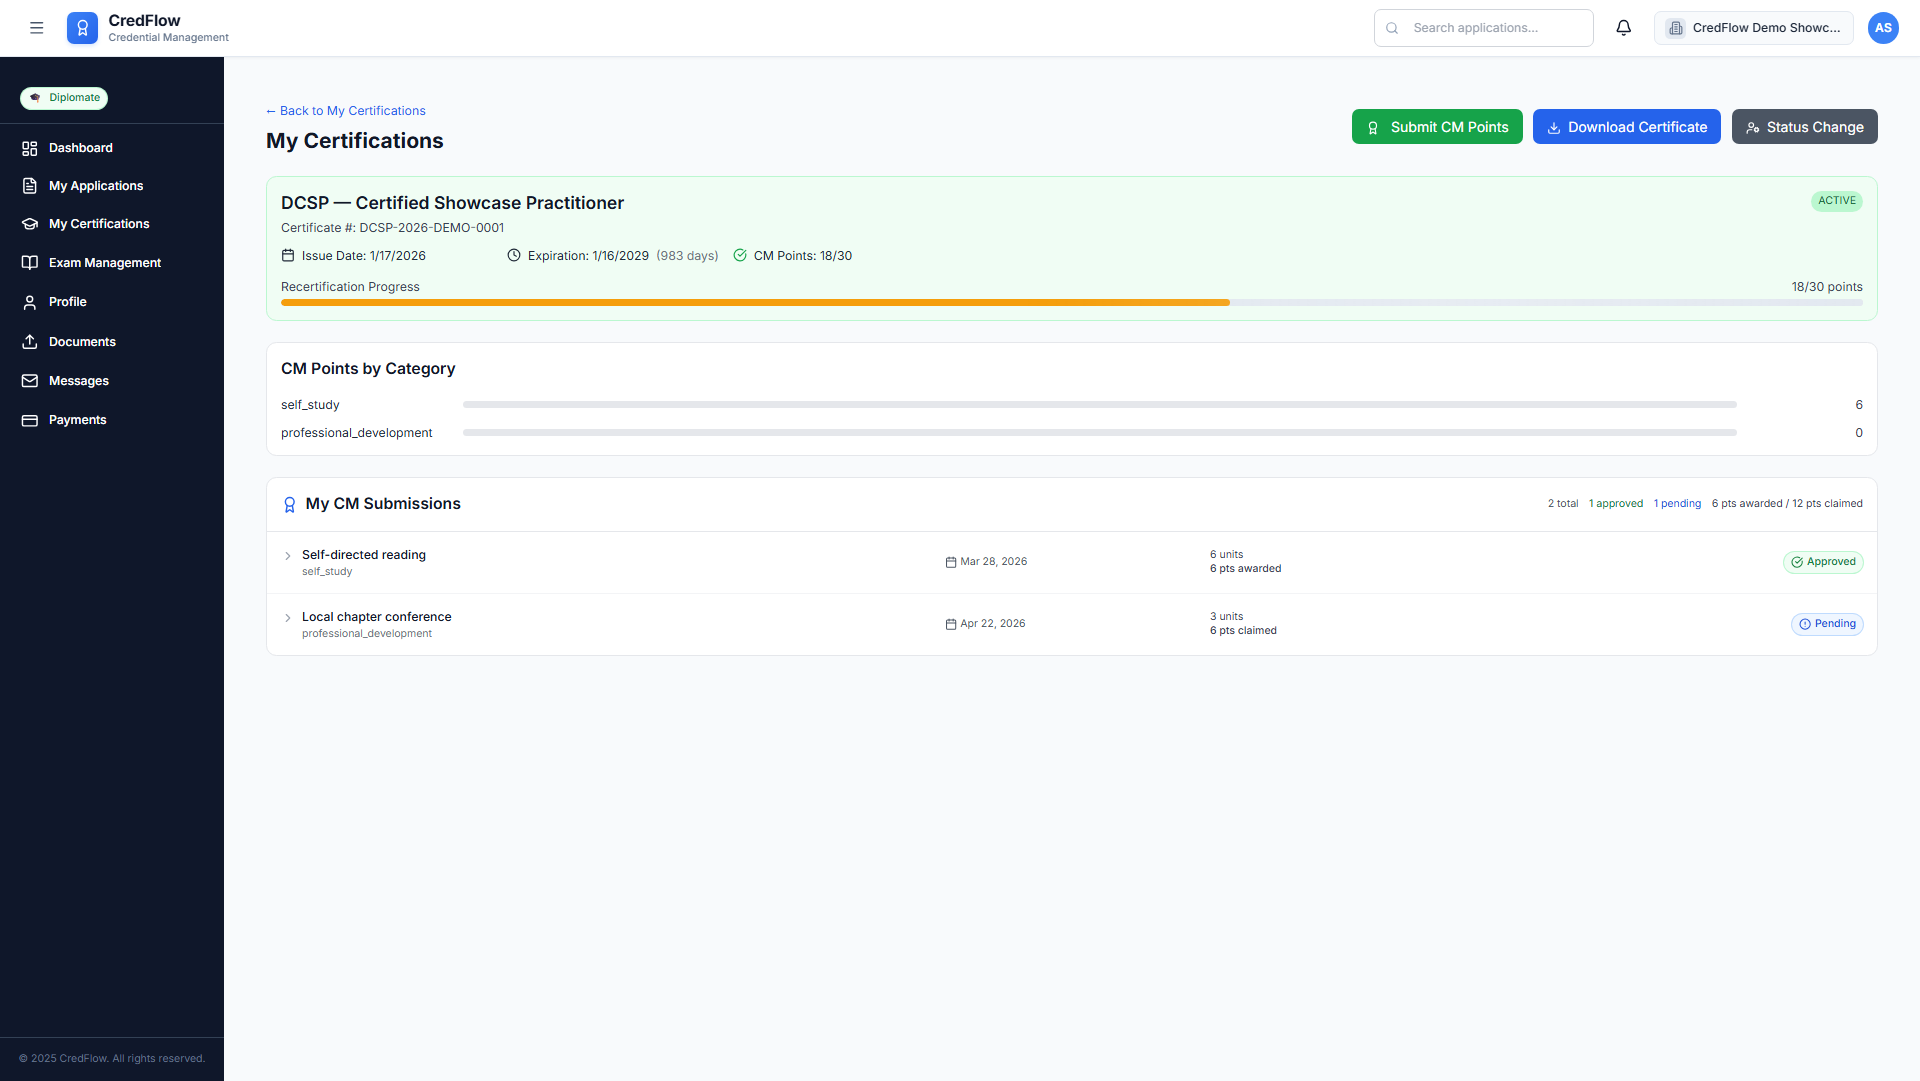Click '1 pending' summary count
The width and height of the screenshot is (1920, 1081).
(1677, 504)
